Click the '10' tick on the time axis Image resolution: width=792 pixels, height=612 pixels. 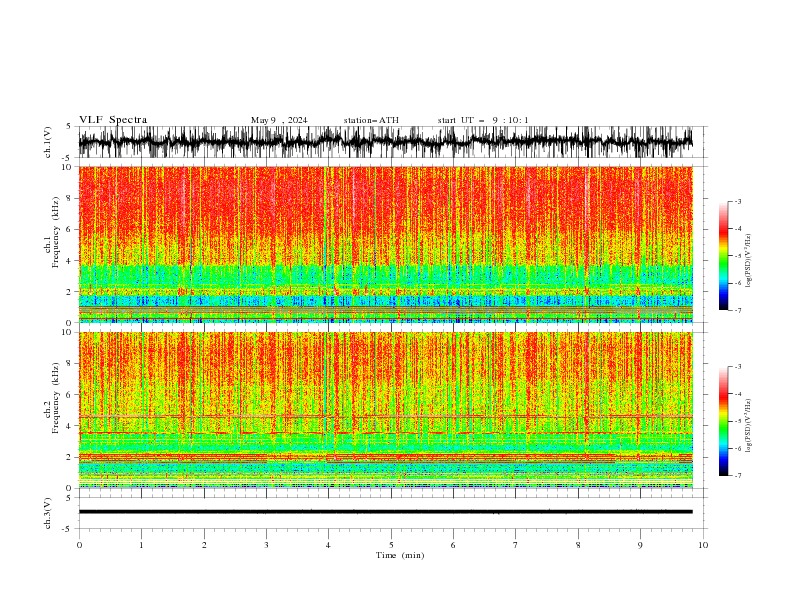pos(703,545)
